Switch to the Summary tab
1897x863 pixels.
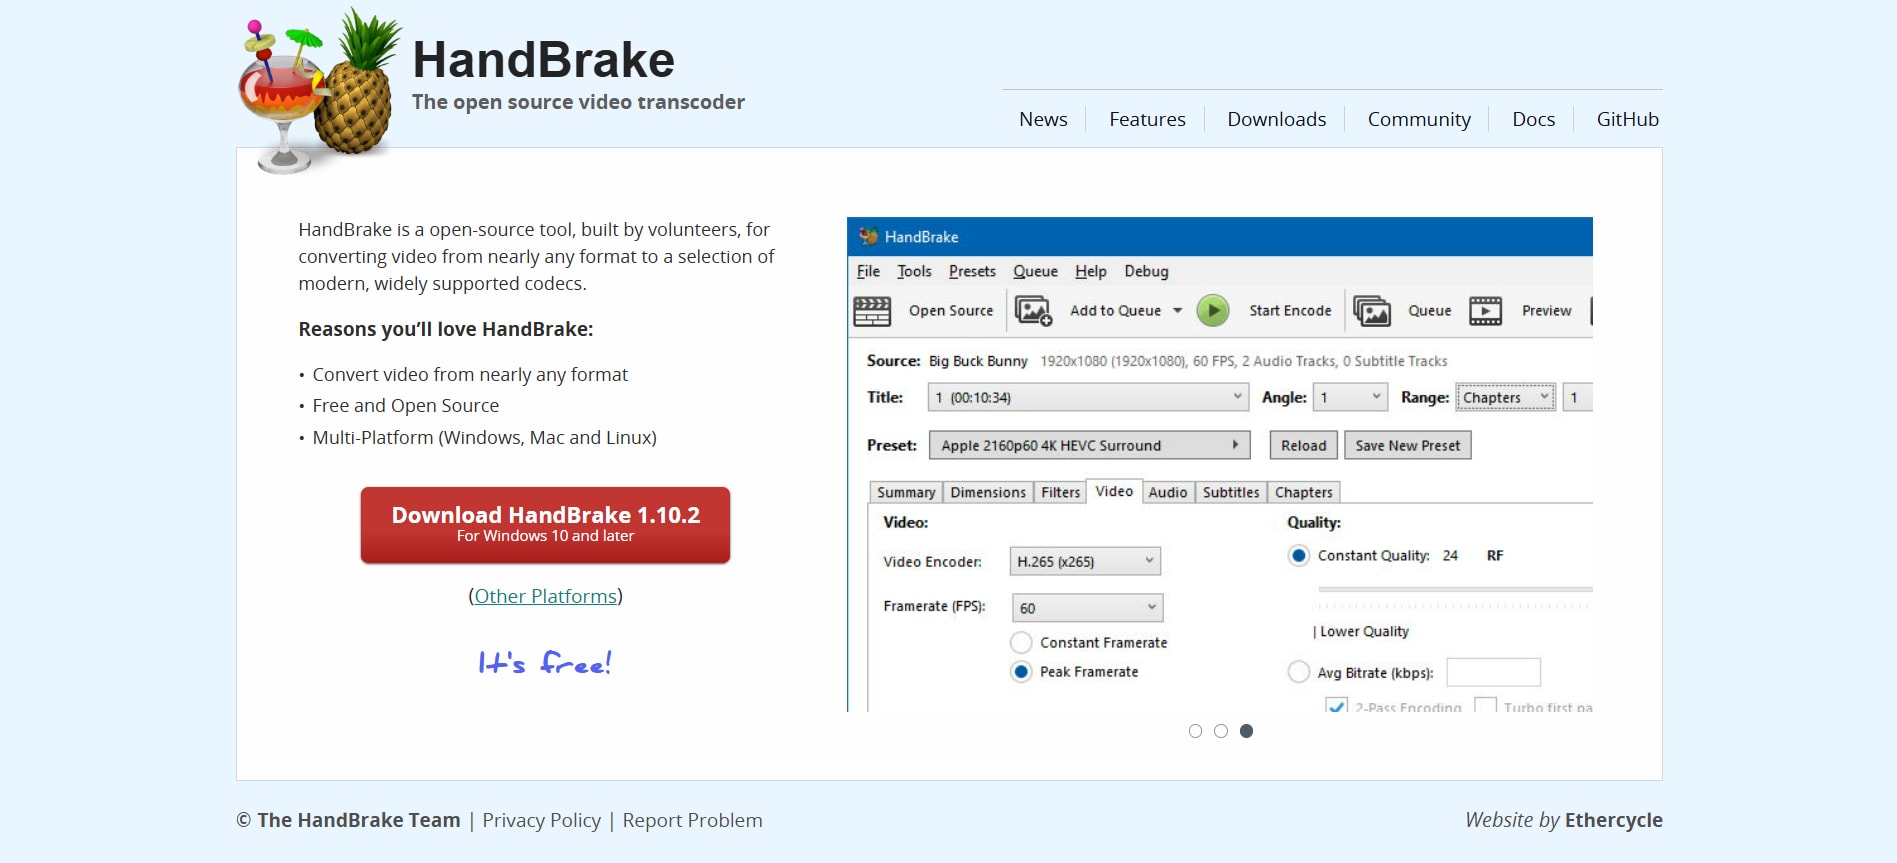click(906, 492)
